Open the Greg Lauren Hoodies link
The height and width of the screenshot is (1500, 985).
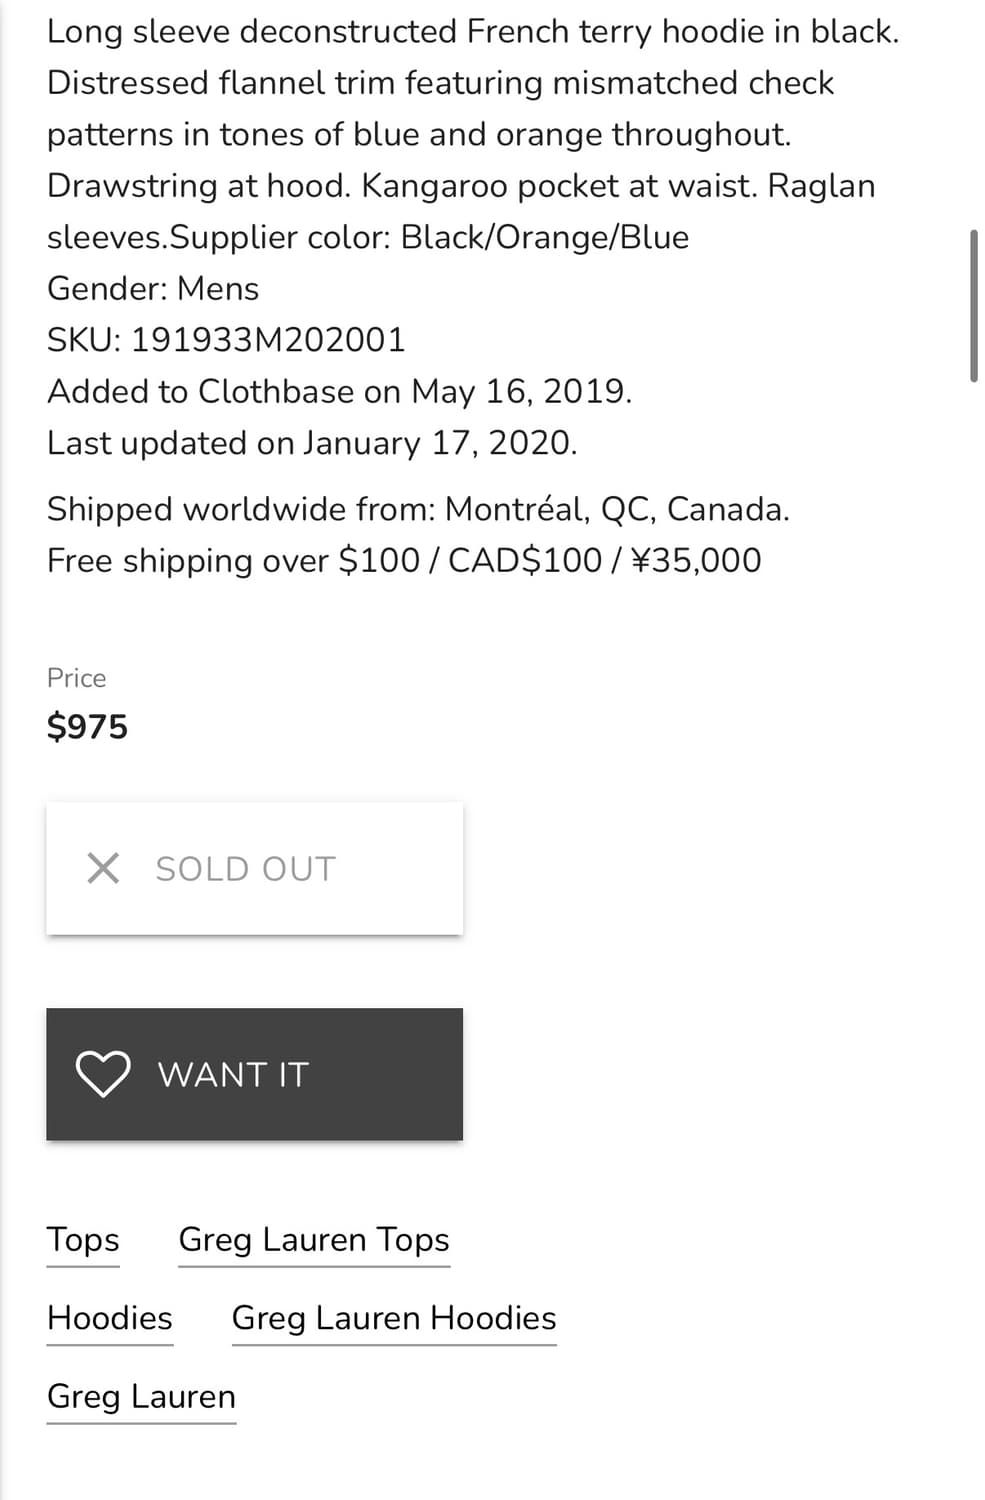(x=394, y=1318)
